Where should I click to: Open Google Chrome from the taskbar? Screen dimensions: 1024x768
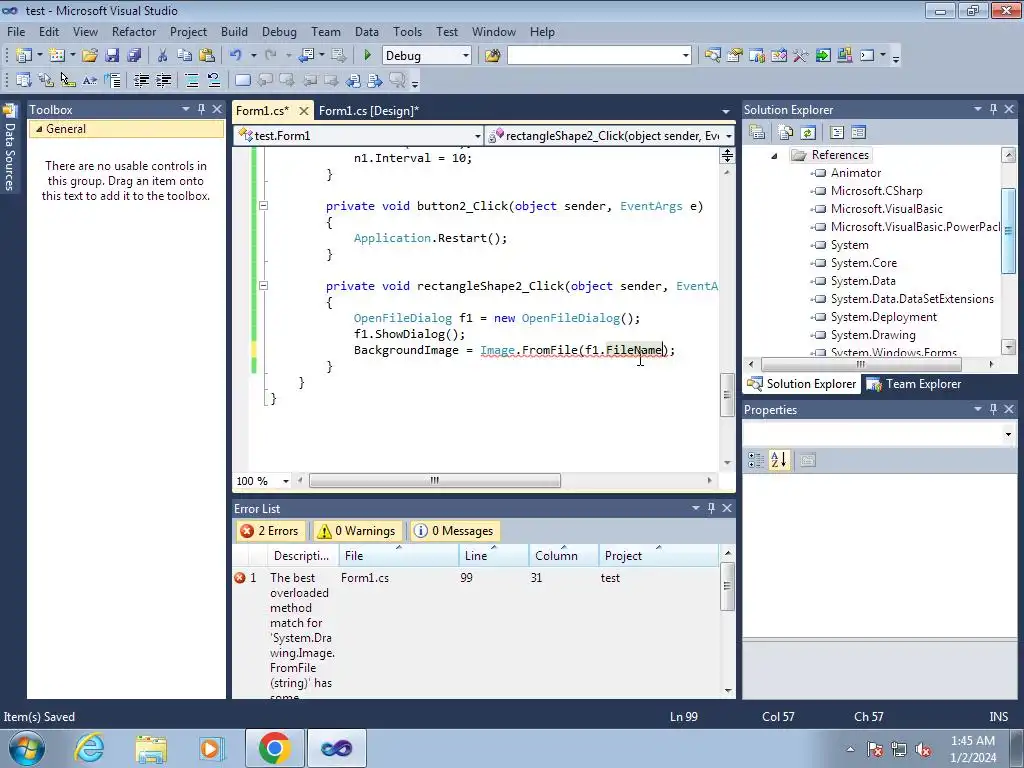click(x=274, y=748)
